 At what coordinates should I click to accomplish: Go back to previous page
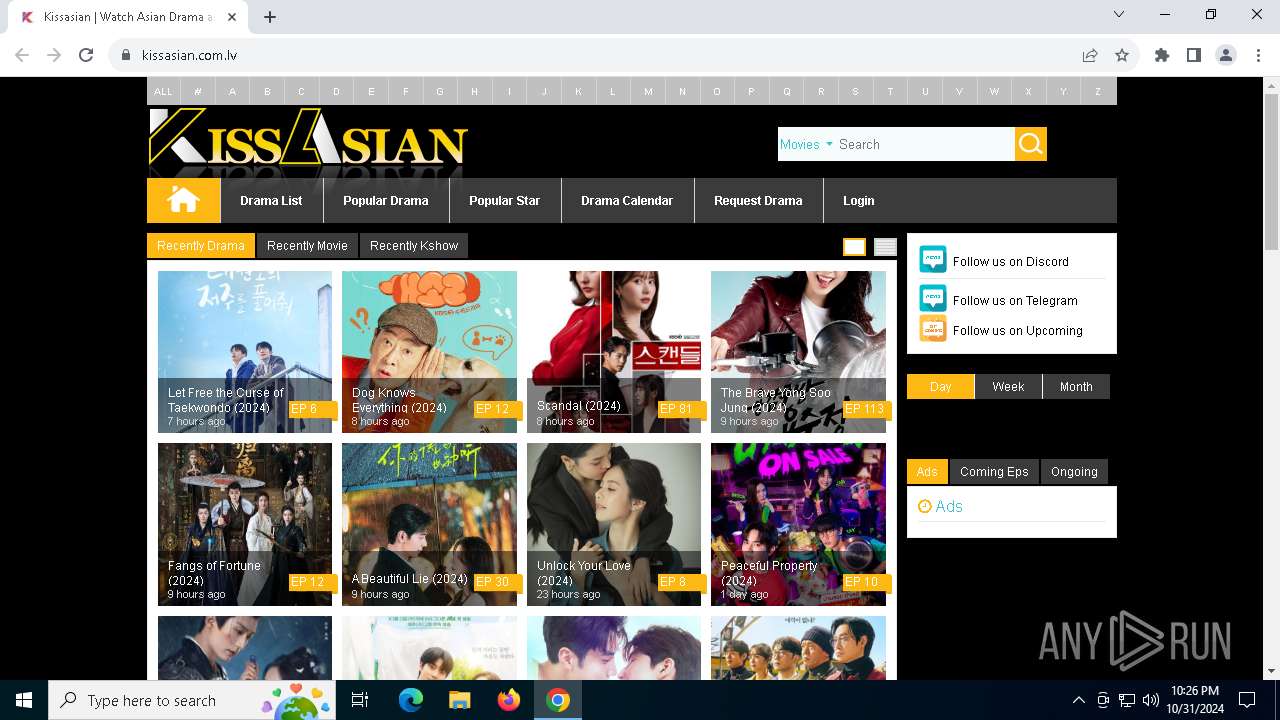[22, 55]
